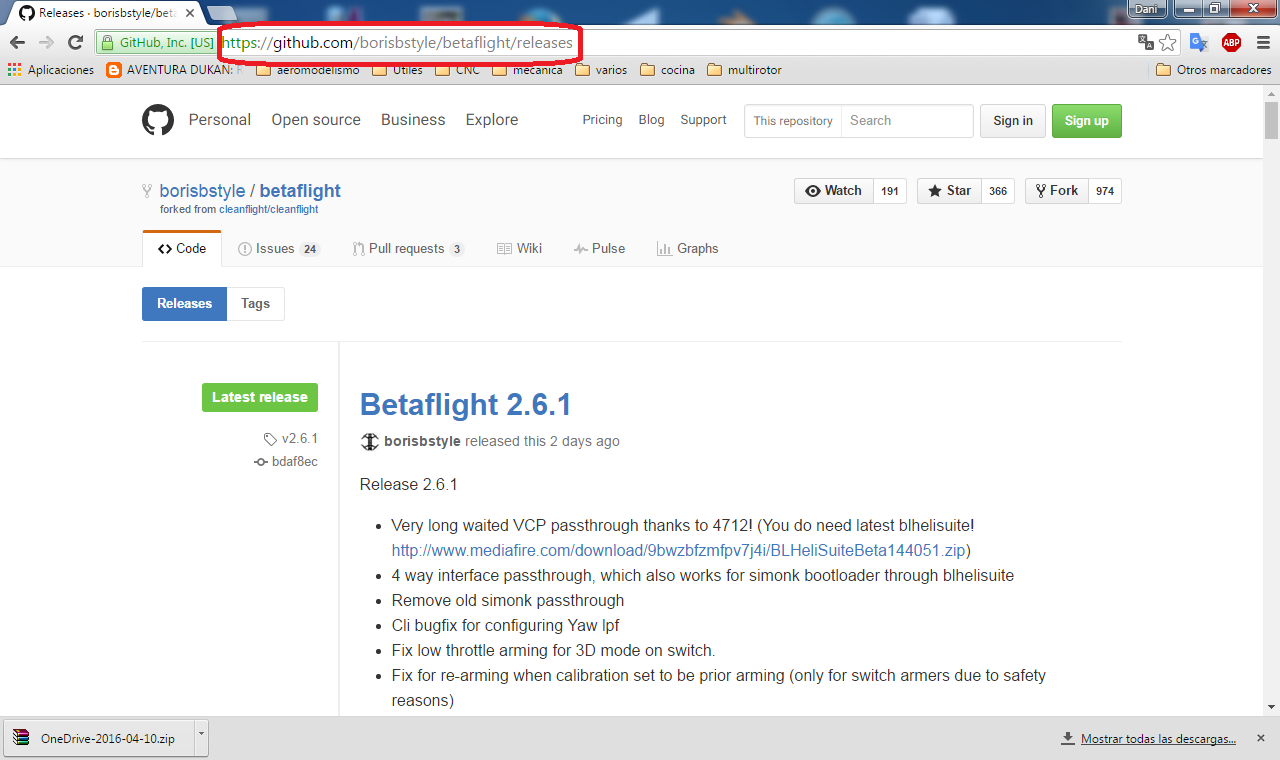Go back with the browser back arrow

pos(17,42)
